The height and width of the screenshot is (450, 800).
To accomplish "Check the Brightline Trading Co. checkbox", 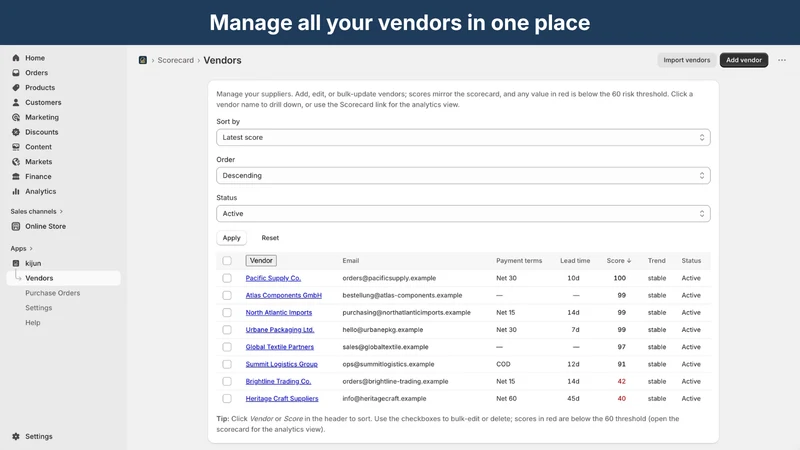I will pyautogui.click(x=227, y=382).
